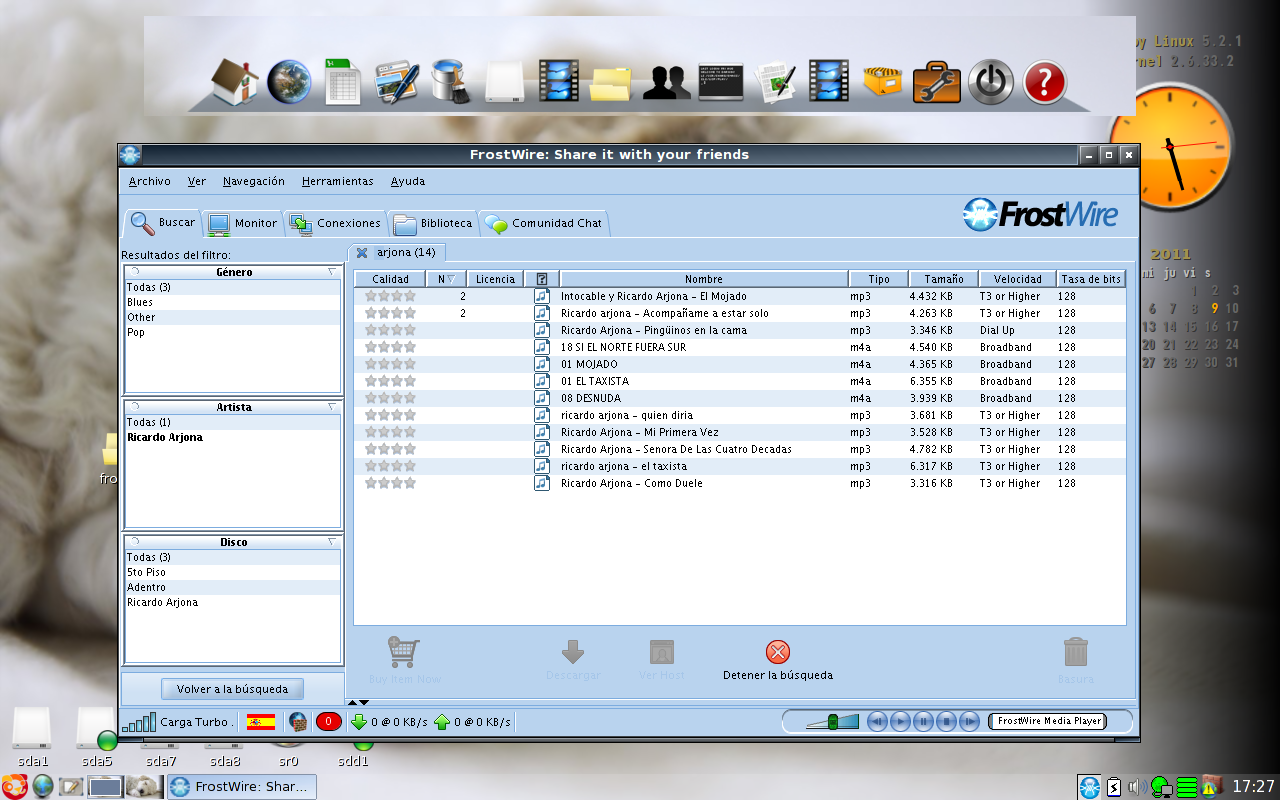Click the upload speed arrow indicator
The image size is (1280, 800).
coord(442,721)
